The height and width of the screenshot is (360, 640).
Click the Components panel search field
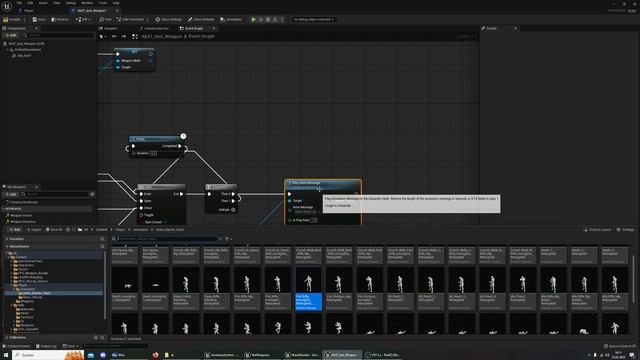coord(58,36)
